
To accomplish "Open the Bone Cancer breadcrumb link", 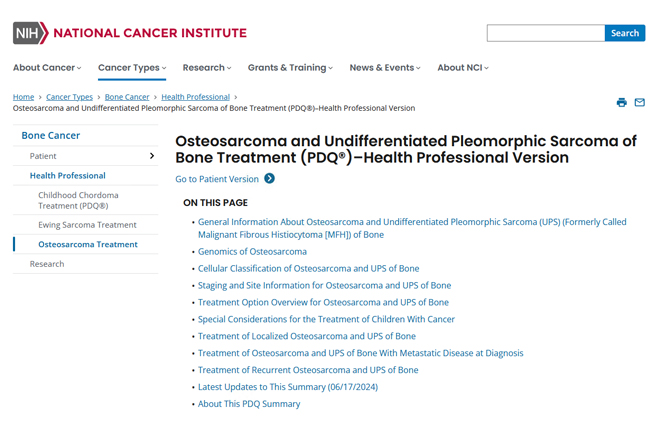I will pyautogui.click(x=127, y=97).
